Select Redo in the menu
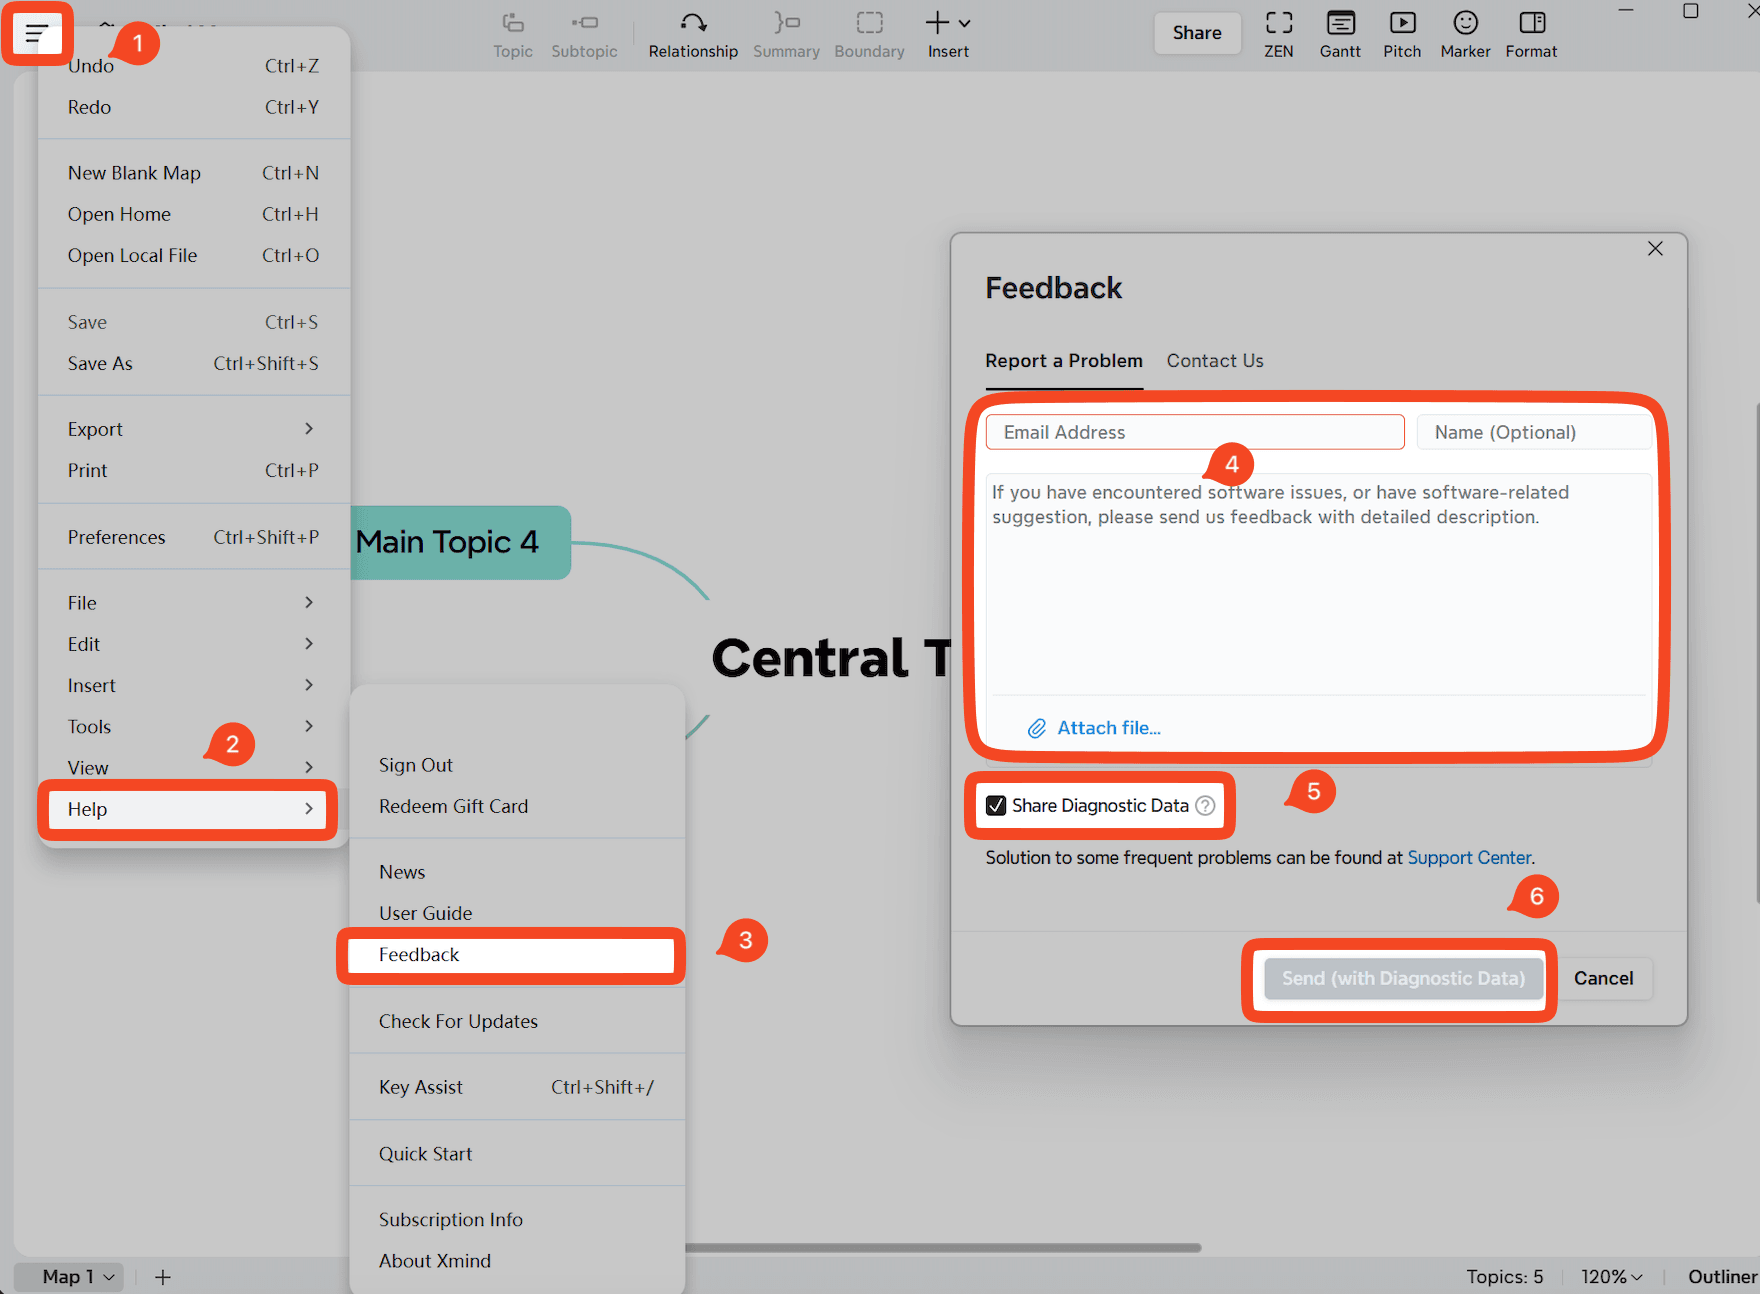This screenshot has height=1294, width=1760. tap(193, 107)
